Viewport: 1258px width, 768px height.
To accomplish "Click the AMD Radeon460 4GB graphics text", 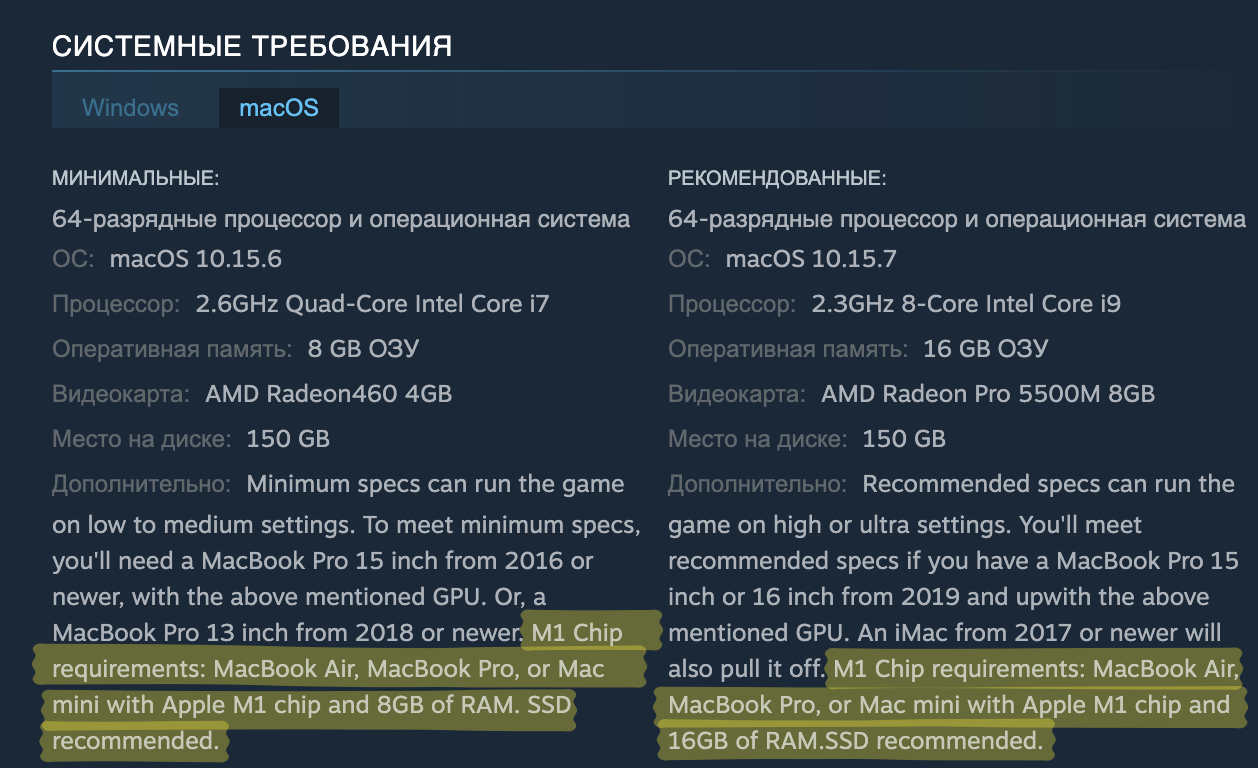I will 329,394.
